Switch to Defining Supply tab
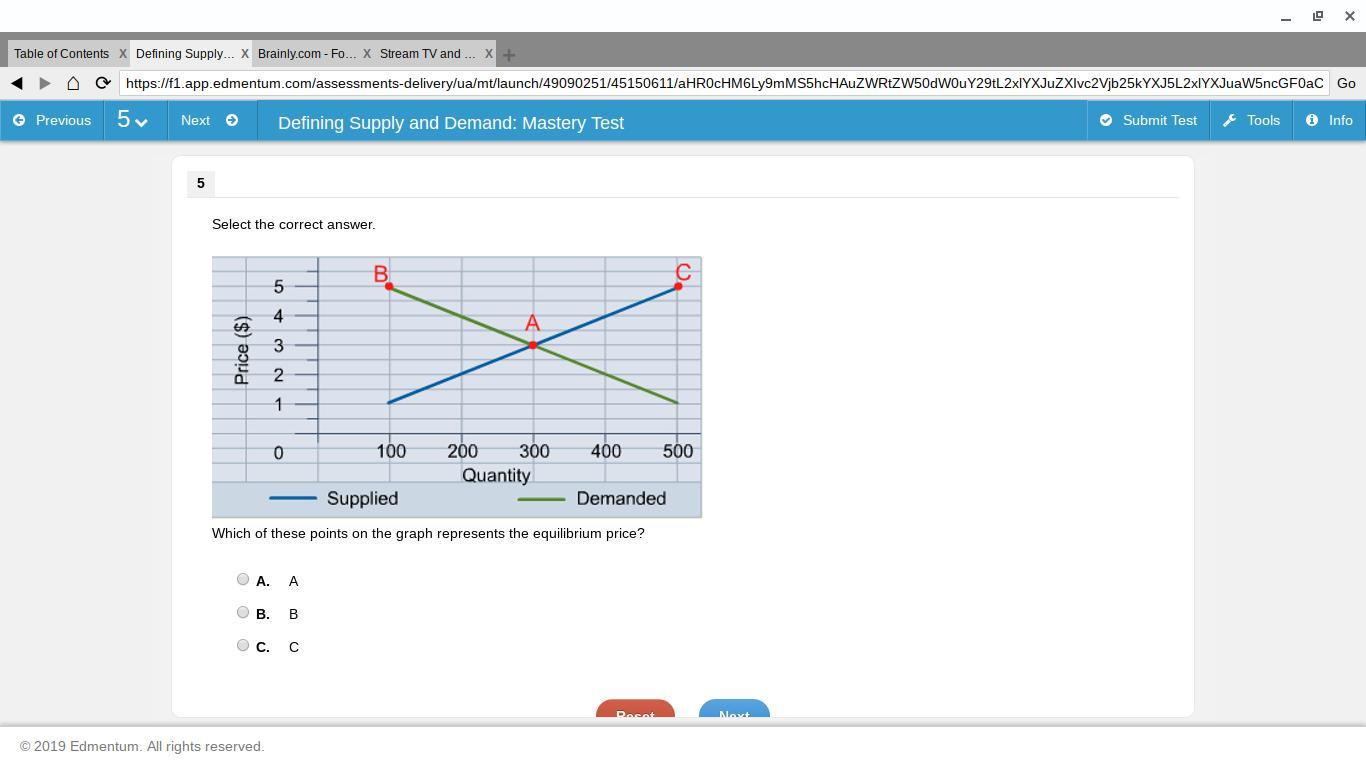The width and height of the screenshot is (1366, 768). (x=185, y=54)
